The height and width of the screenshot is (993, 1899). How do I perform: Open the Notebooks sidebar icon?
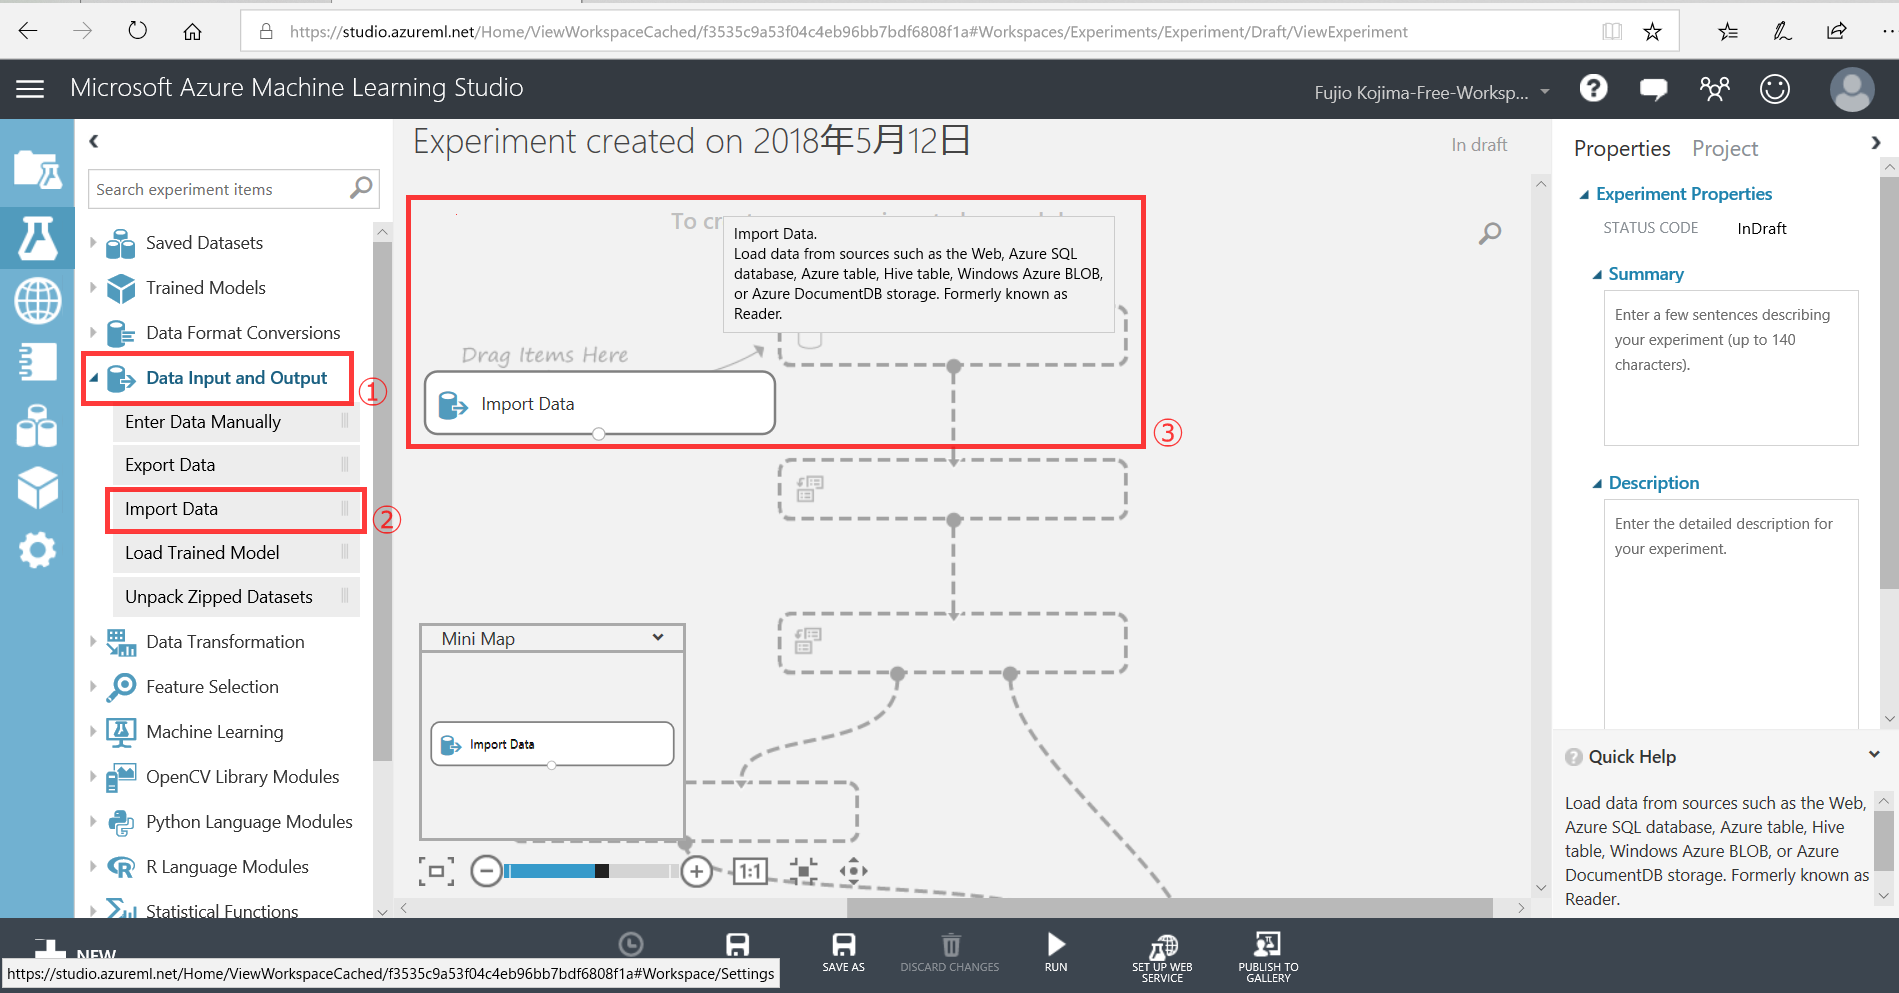pyautogui.click(x=37, y=362)
